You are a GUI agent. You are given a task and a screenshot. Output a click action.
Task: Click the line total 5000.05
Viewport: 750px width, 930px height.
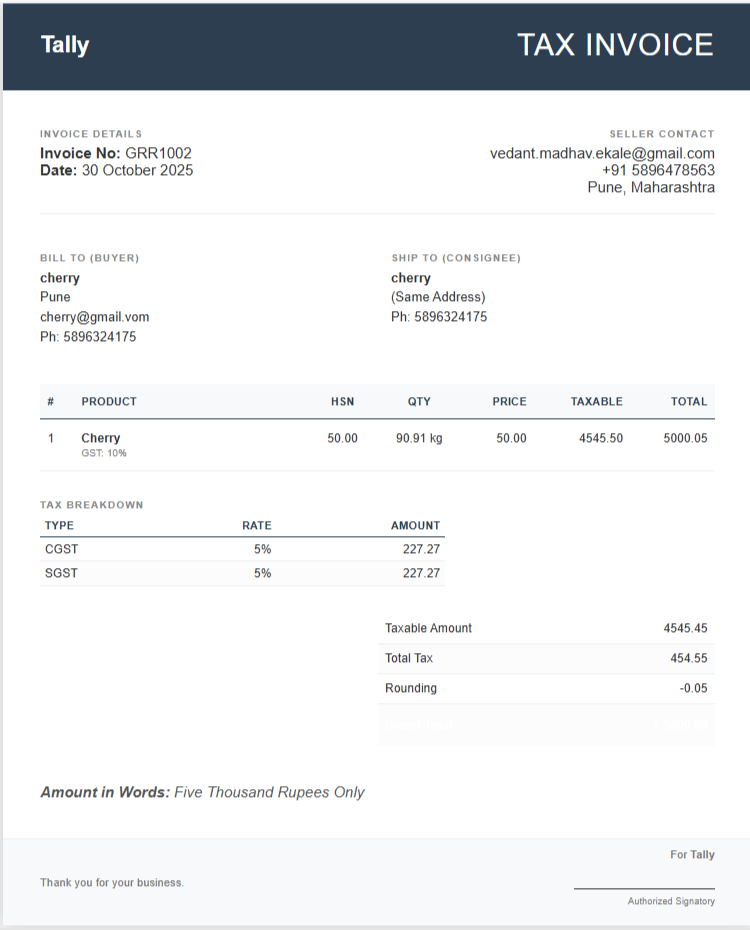click(685, 438)
